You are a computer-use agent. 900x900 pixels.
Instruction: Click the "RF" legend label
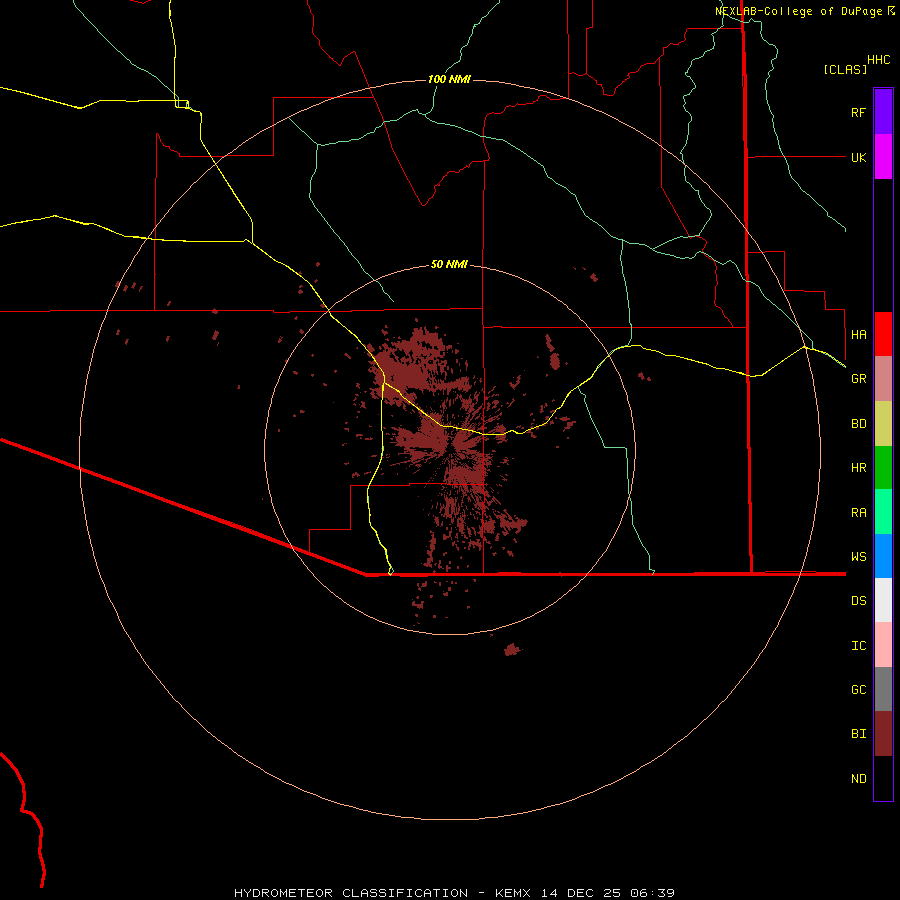pos(858,112)
